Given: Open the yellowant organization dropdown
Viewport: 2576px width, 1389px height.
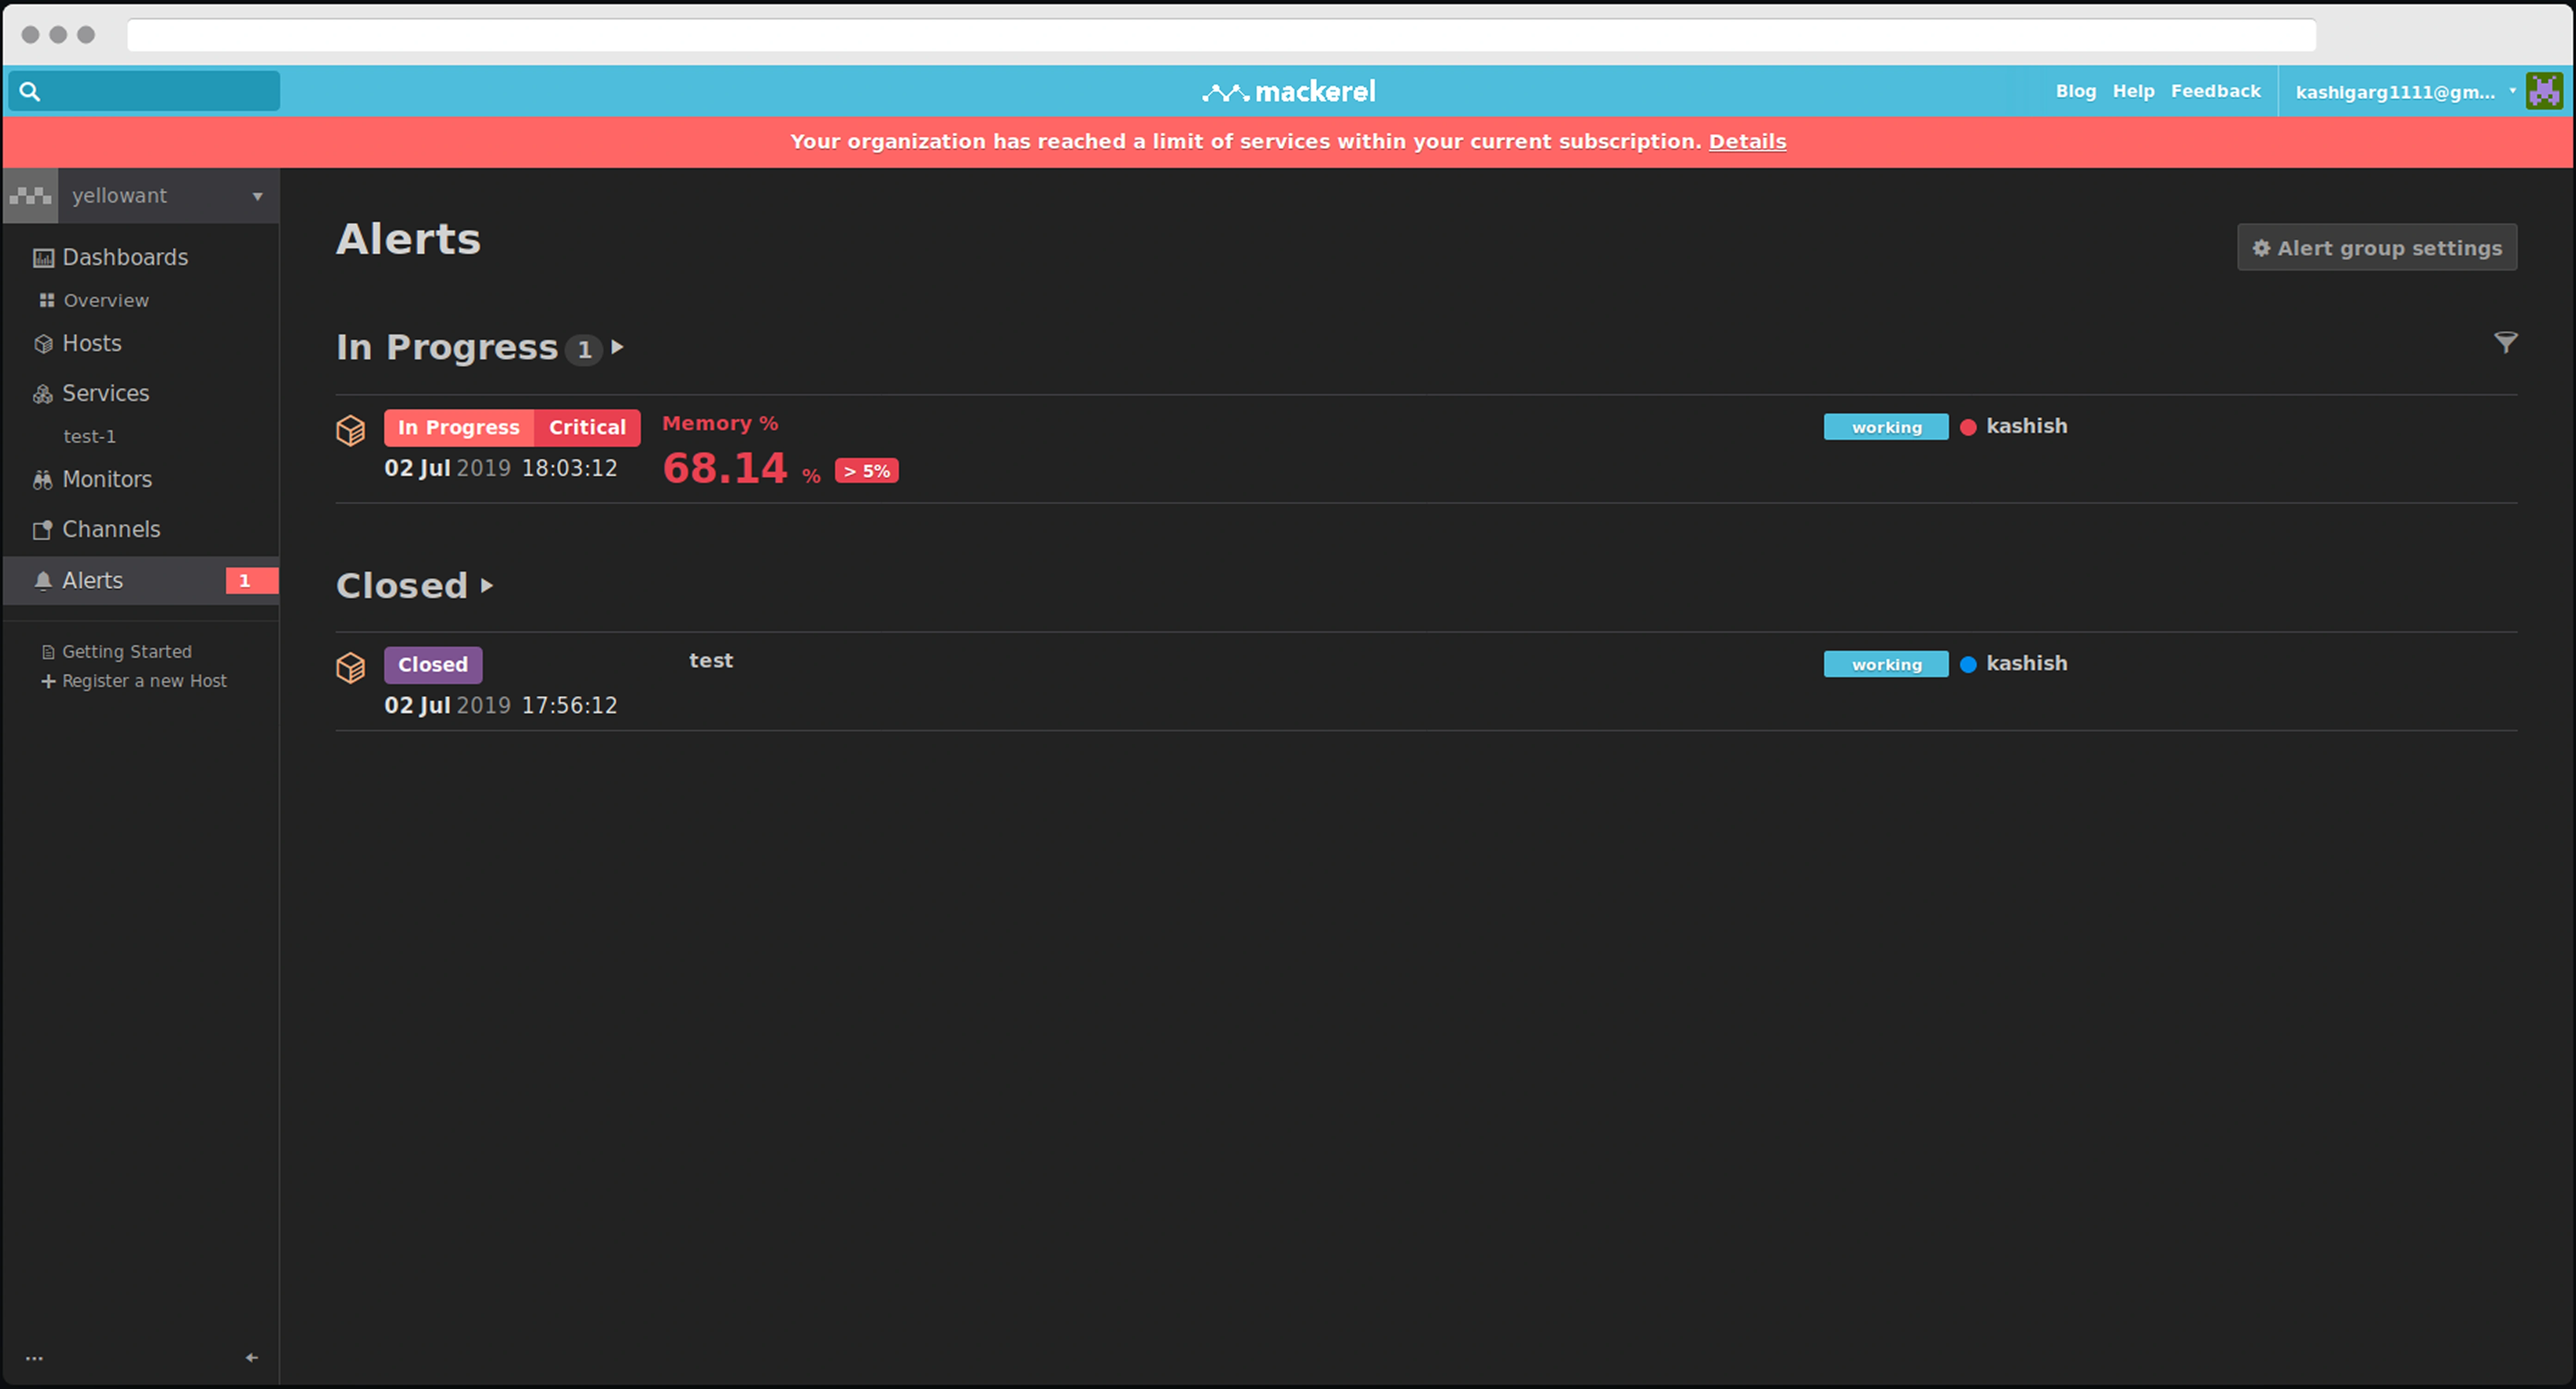Looking at the screenshot, I should [x=257, y=196].
